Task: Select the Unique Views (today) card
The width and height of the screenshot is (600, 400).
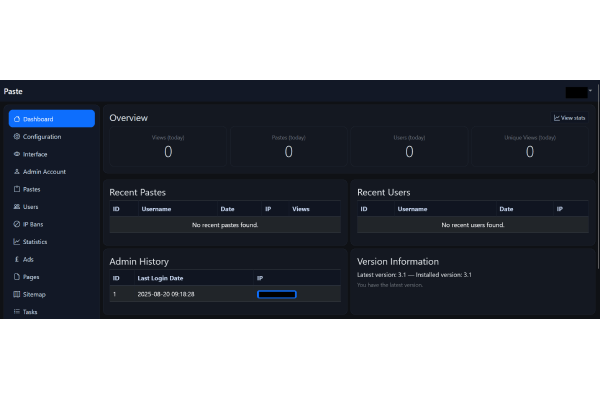Action: 529,147
